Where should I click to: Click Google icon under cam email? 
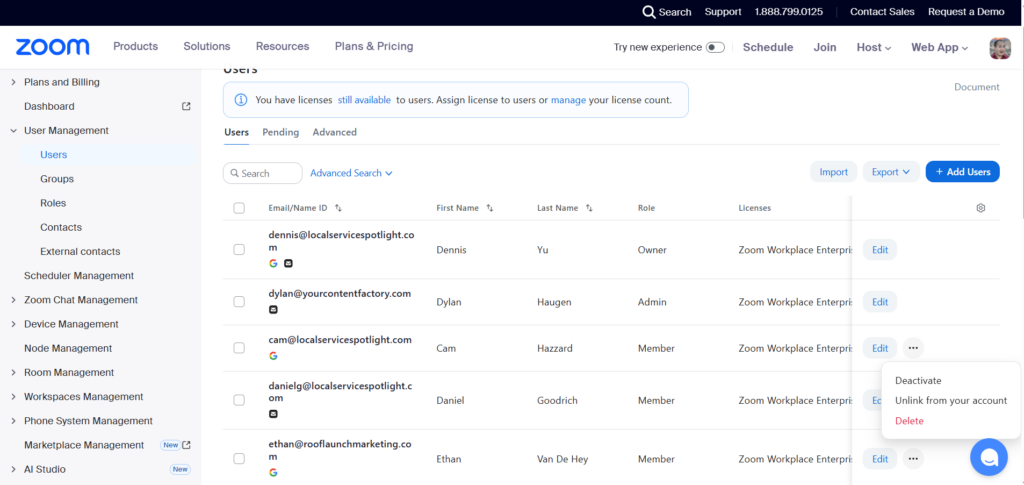coord(273,356)
